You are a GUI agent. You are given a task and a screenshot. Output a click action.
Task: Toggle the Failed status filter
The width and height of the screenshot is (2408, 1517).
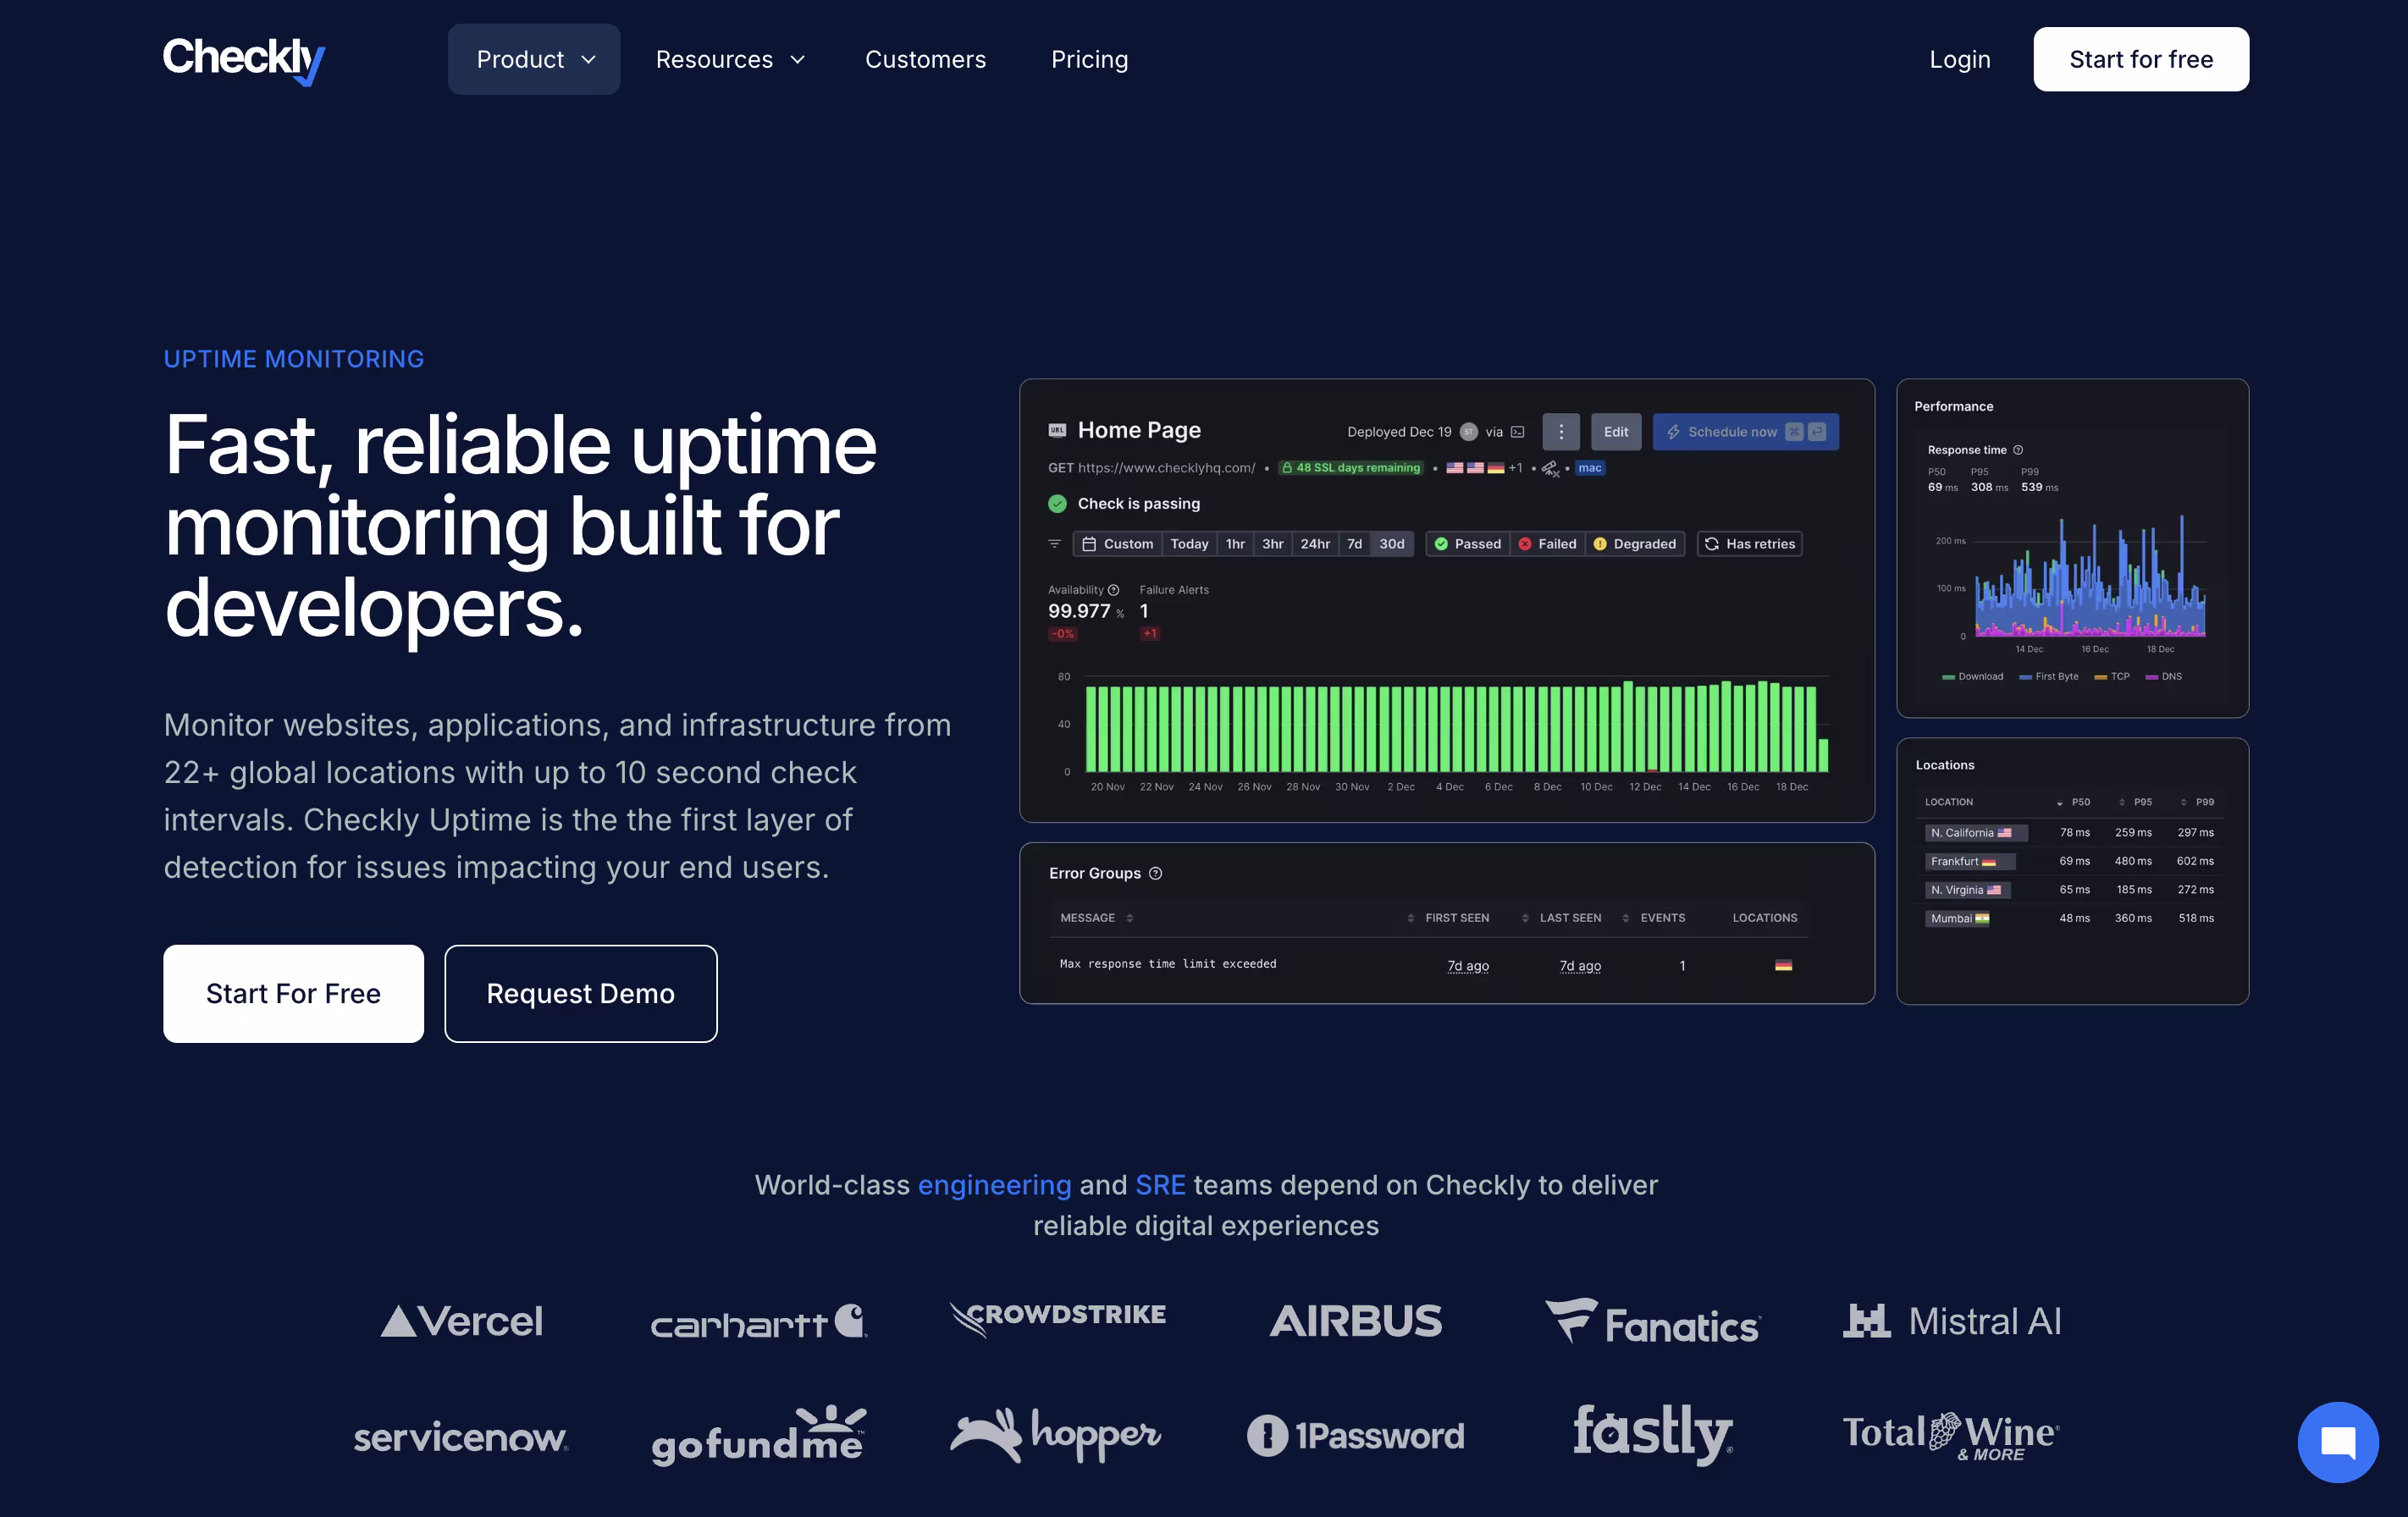[x=1547, y=544]
